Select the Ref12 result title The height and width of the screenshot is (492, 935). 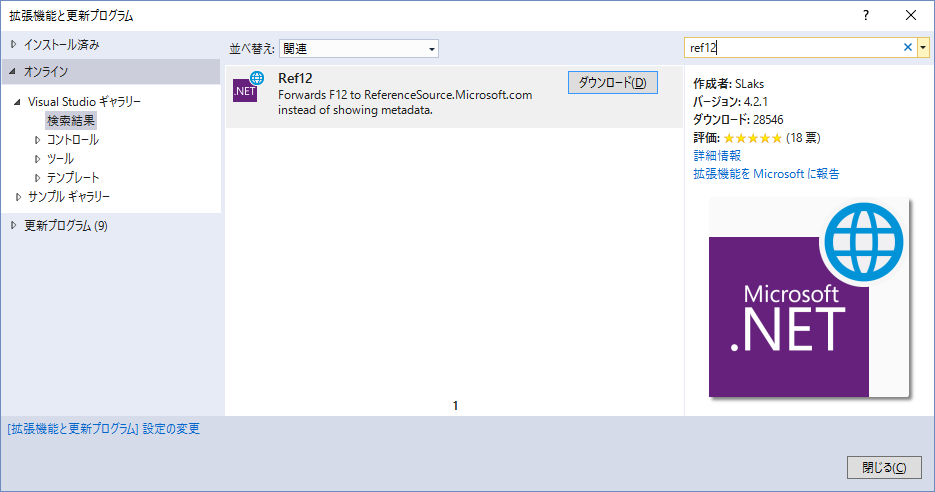click(x=295, y=78)
